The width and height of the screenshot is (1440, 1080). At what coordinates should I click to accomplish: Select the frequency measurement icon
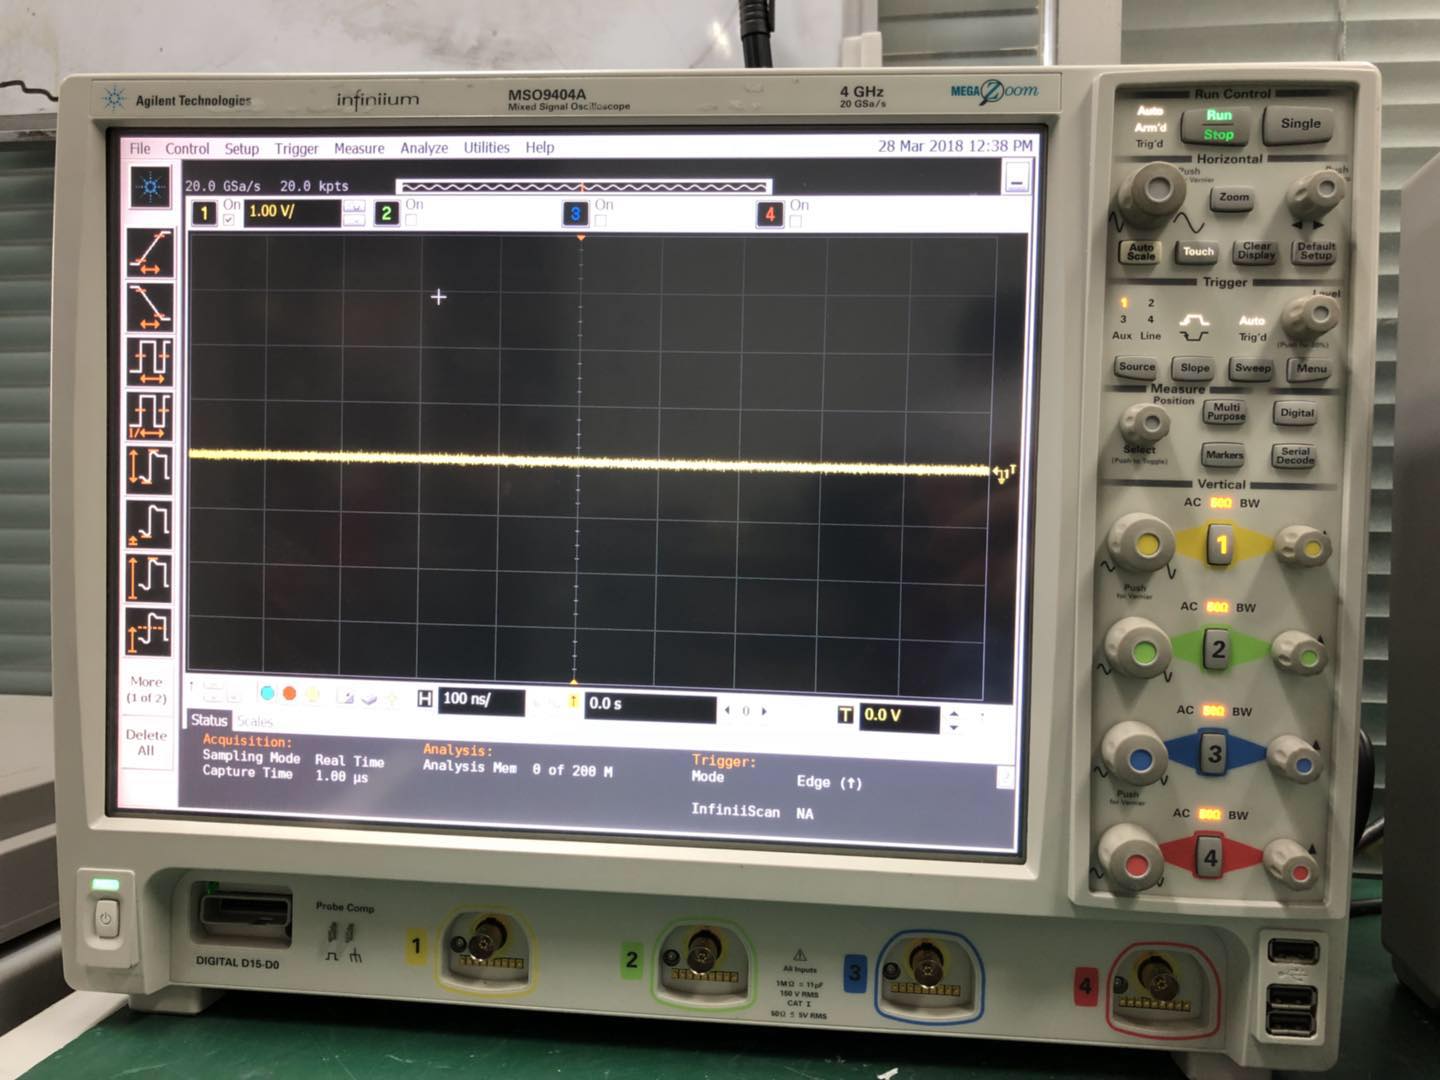[x=150, y=415]
